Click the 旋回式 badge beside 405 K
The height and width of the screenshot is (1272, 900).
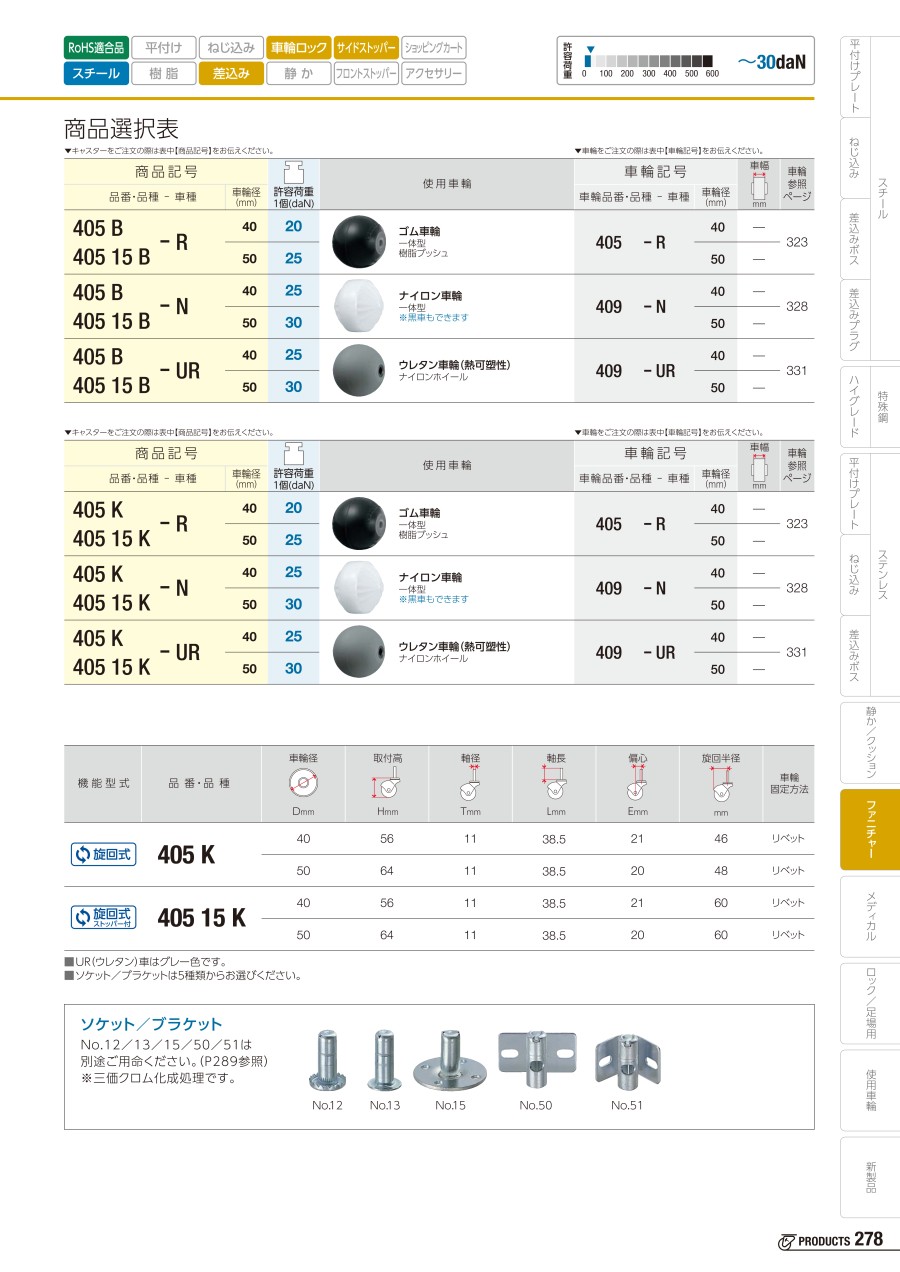pos(103,854)
